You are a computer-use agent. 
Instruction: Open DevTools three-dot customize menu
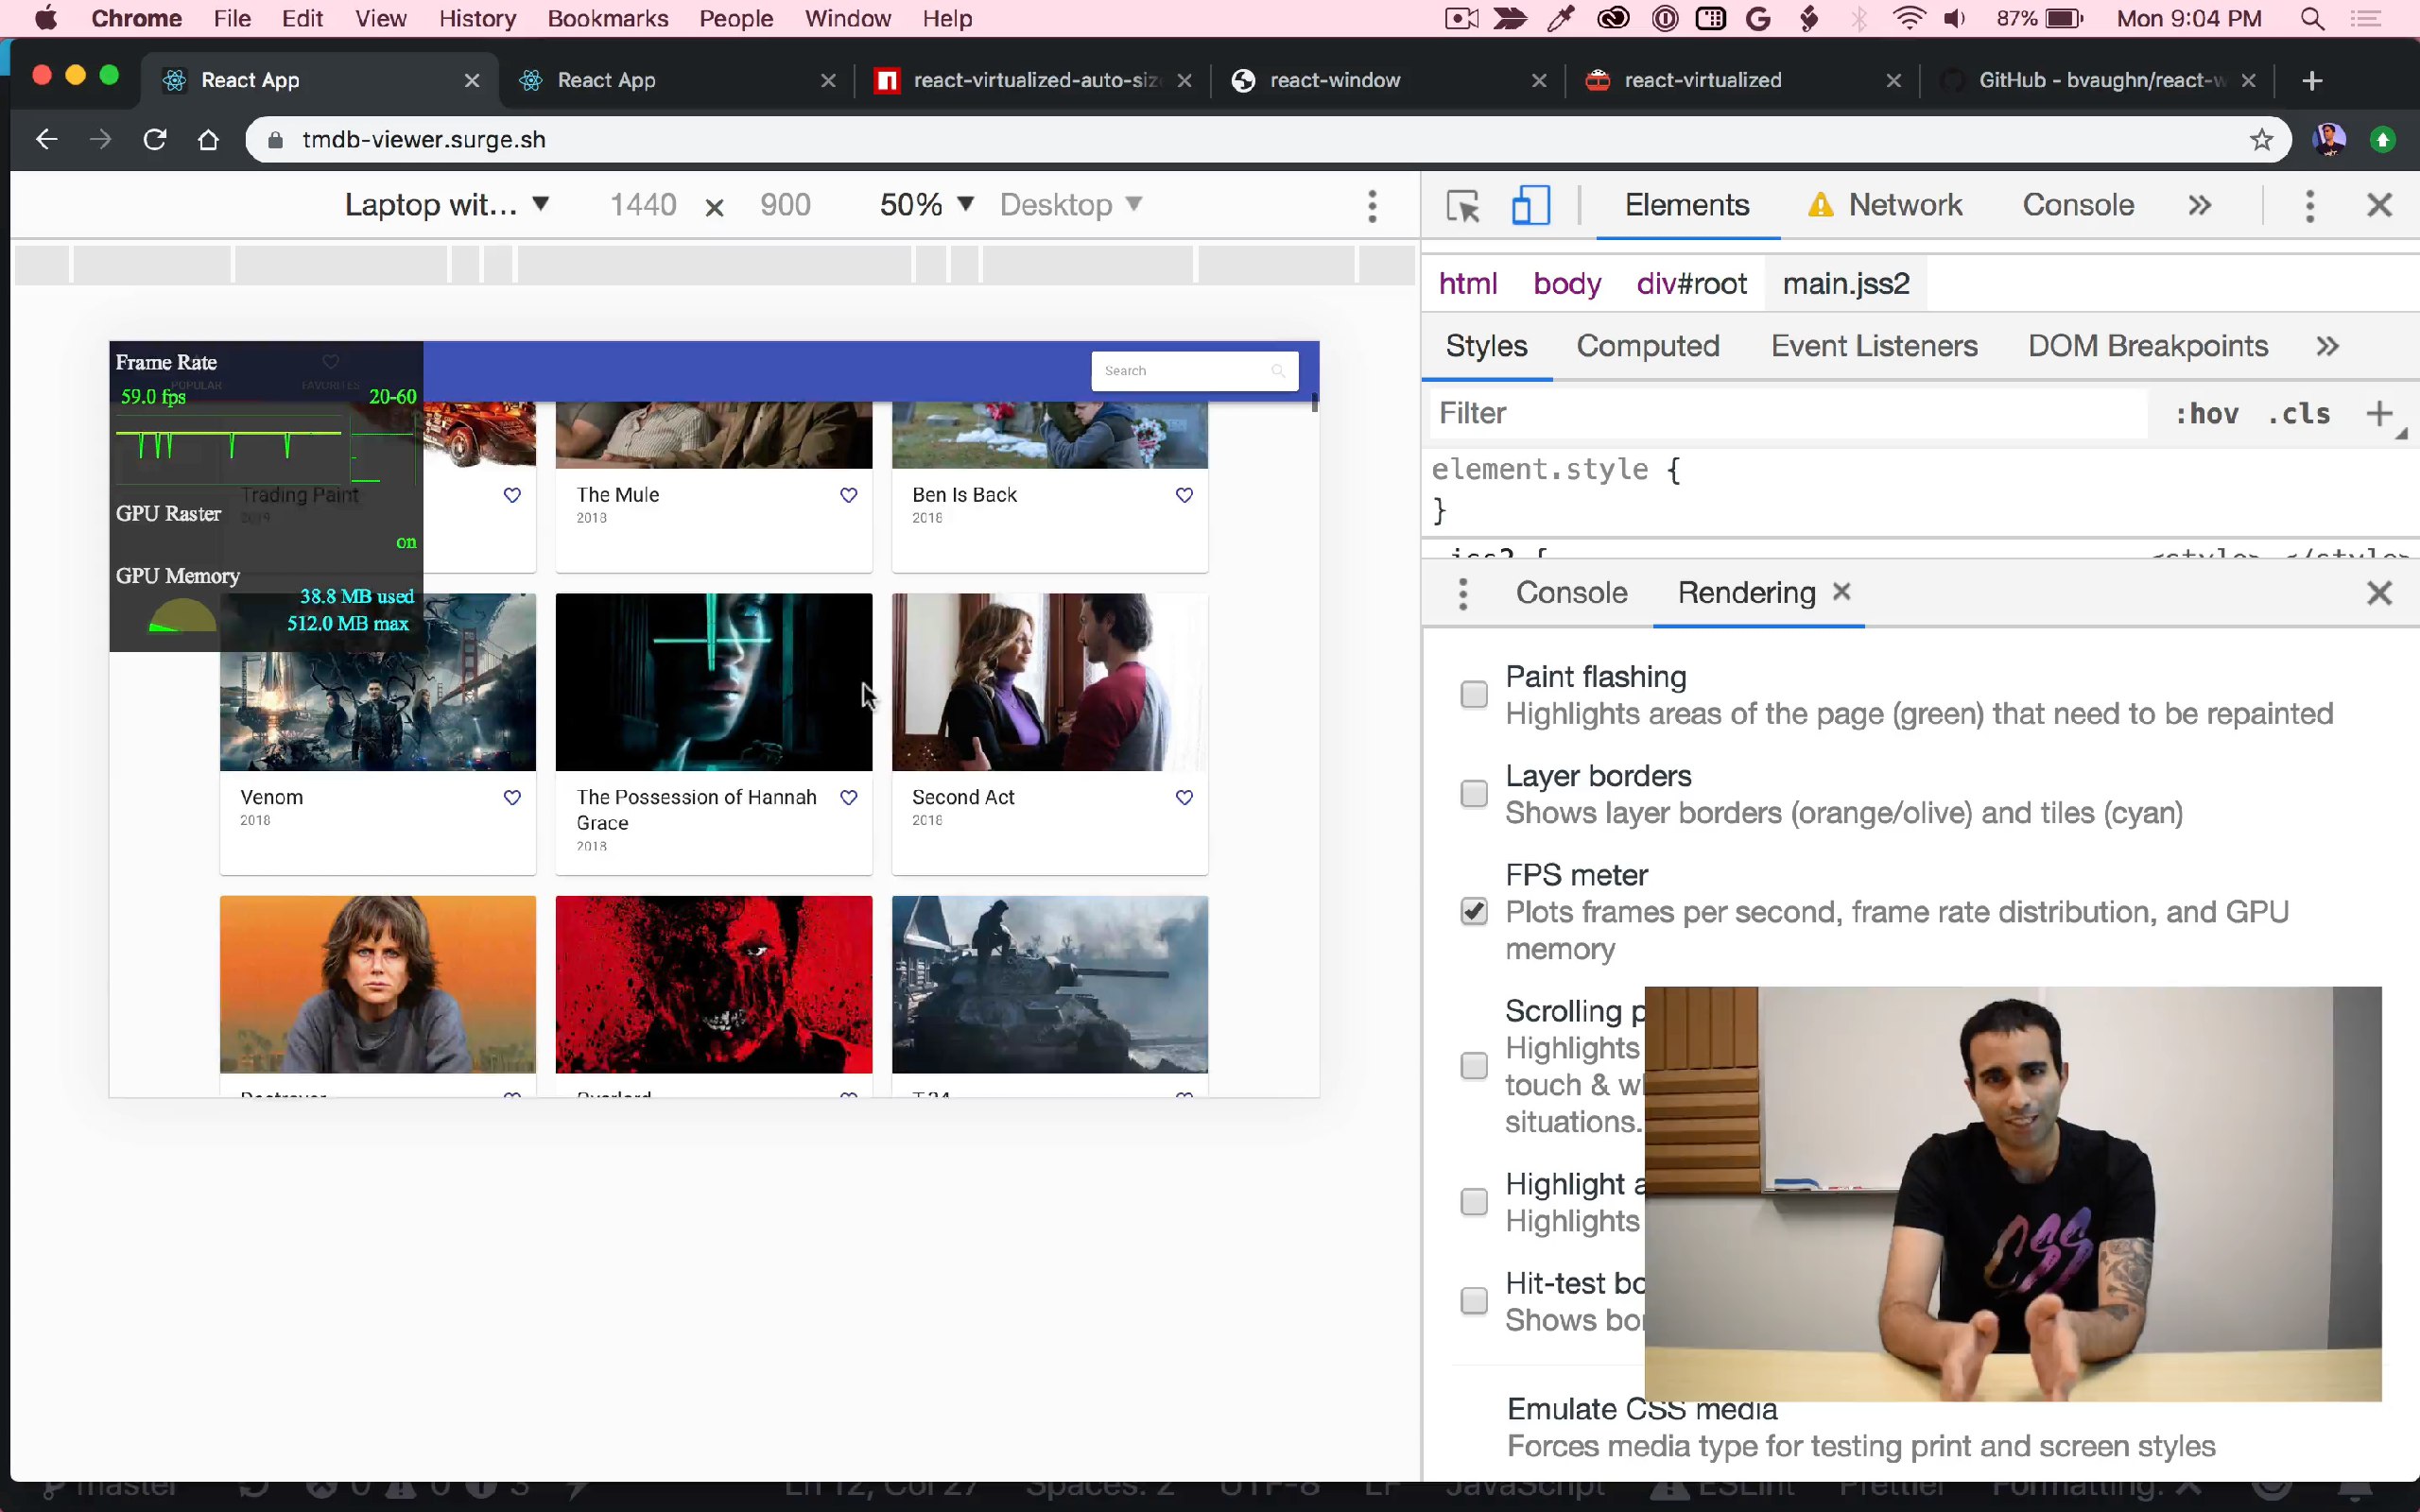point(2309,206)
